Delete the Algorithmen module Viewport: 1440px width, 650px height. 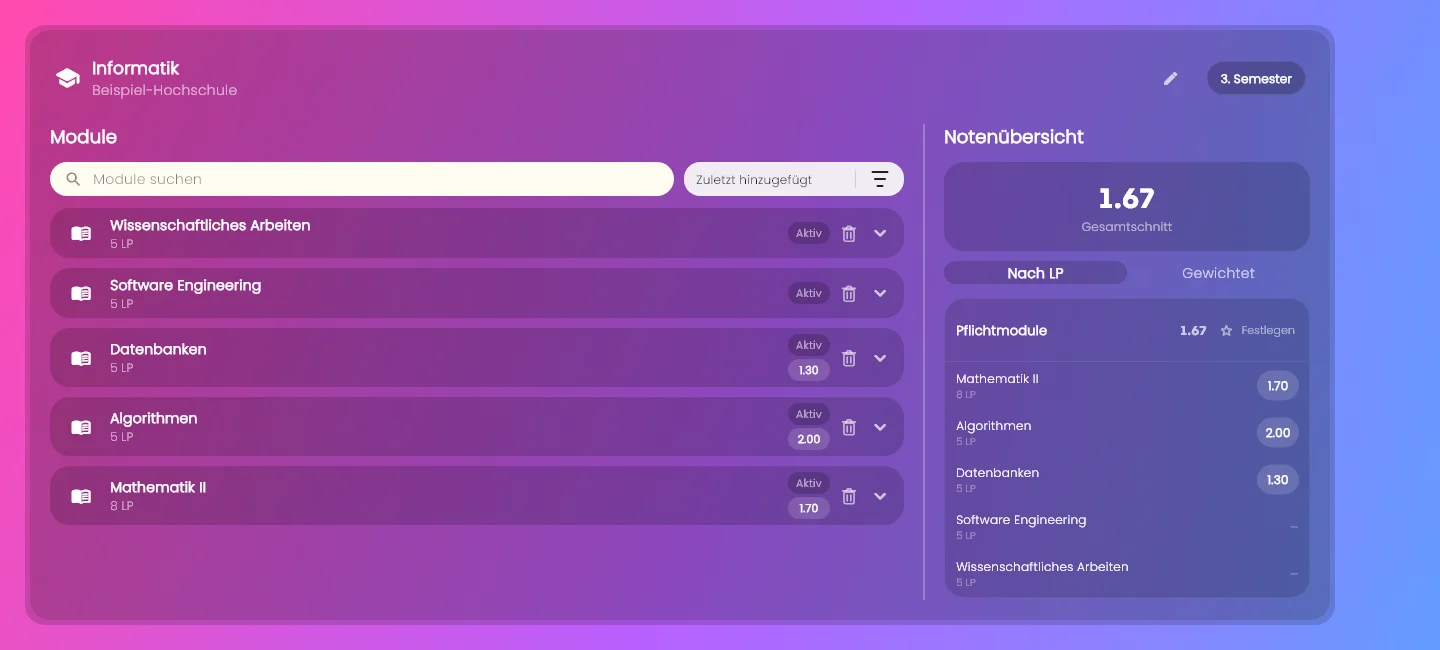(x=849, y=427)
